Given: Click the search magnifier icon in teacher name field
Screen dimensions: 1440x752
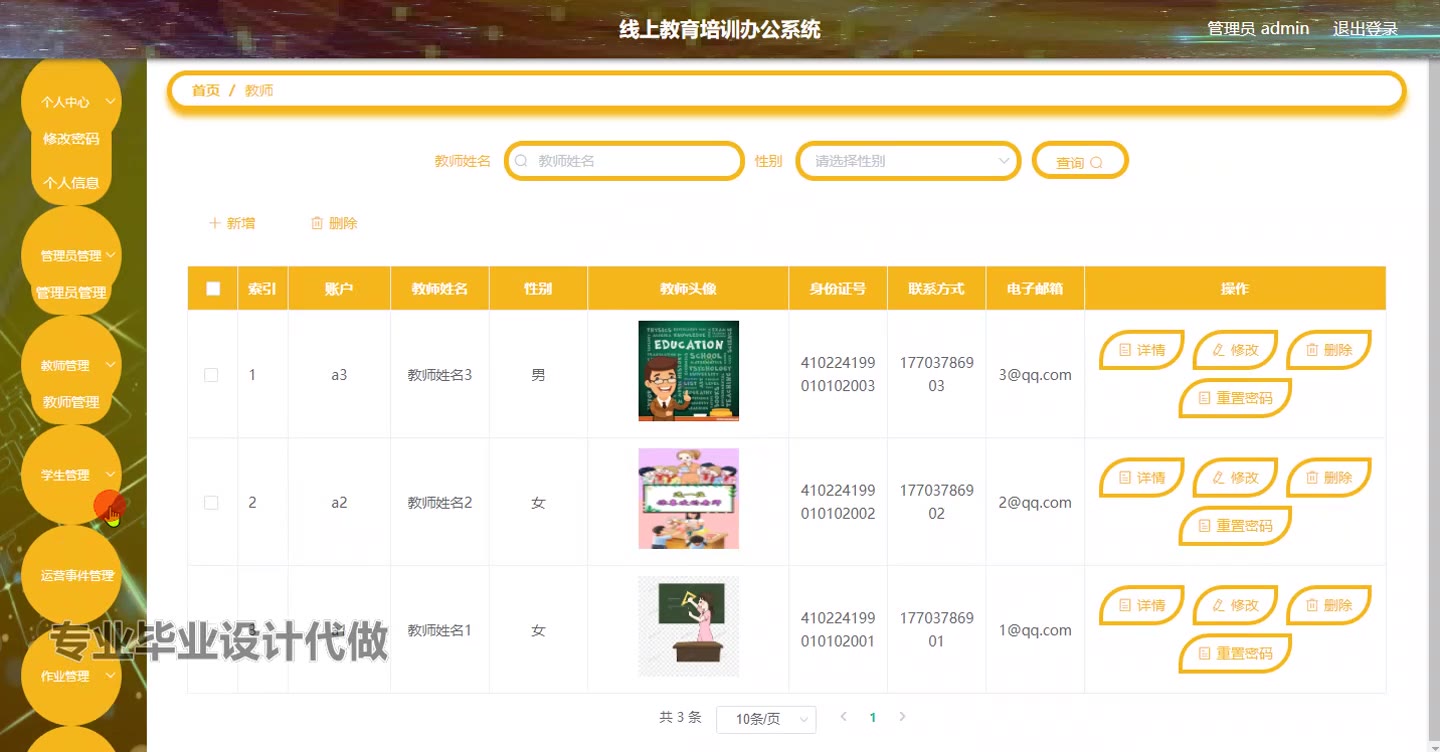Looking at the screenshot, I should point(521,161).
